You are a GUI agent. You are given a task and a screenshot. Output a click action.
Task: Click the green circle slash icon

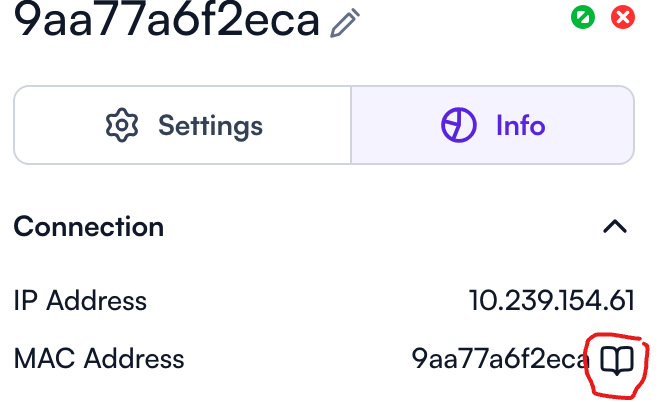coord(583,18)
